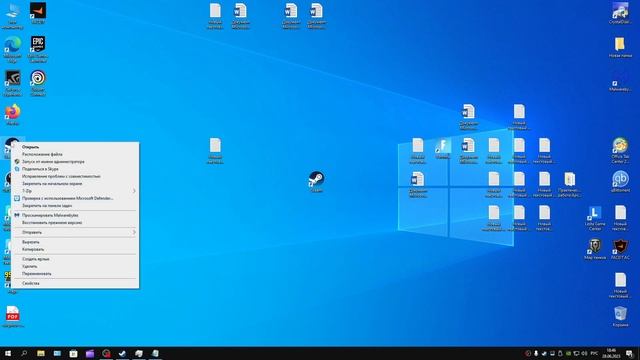This screenshot has height=360, width=640.
Task: Choose Закрепить на начальном экране
Action: pyautogui.click(x=75, y=184)
